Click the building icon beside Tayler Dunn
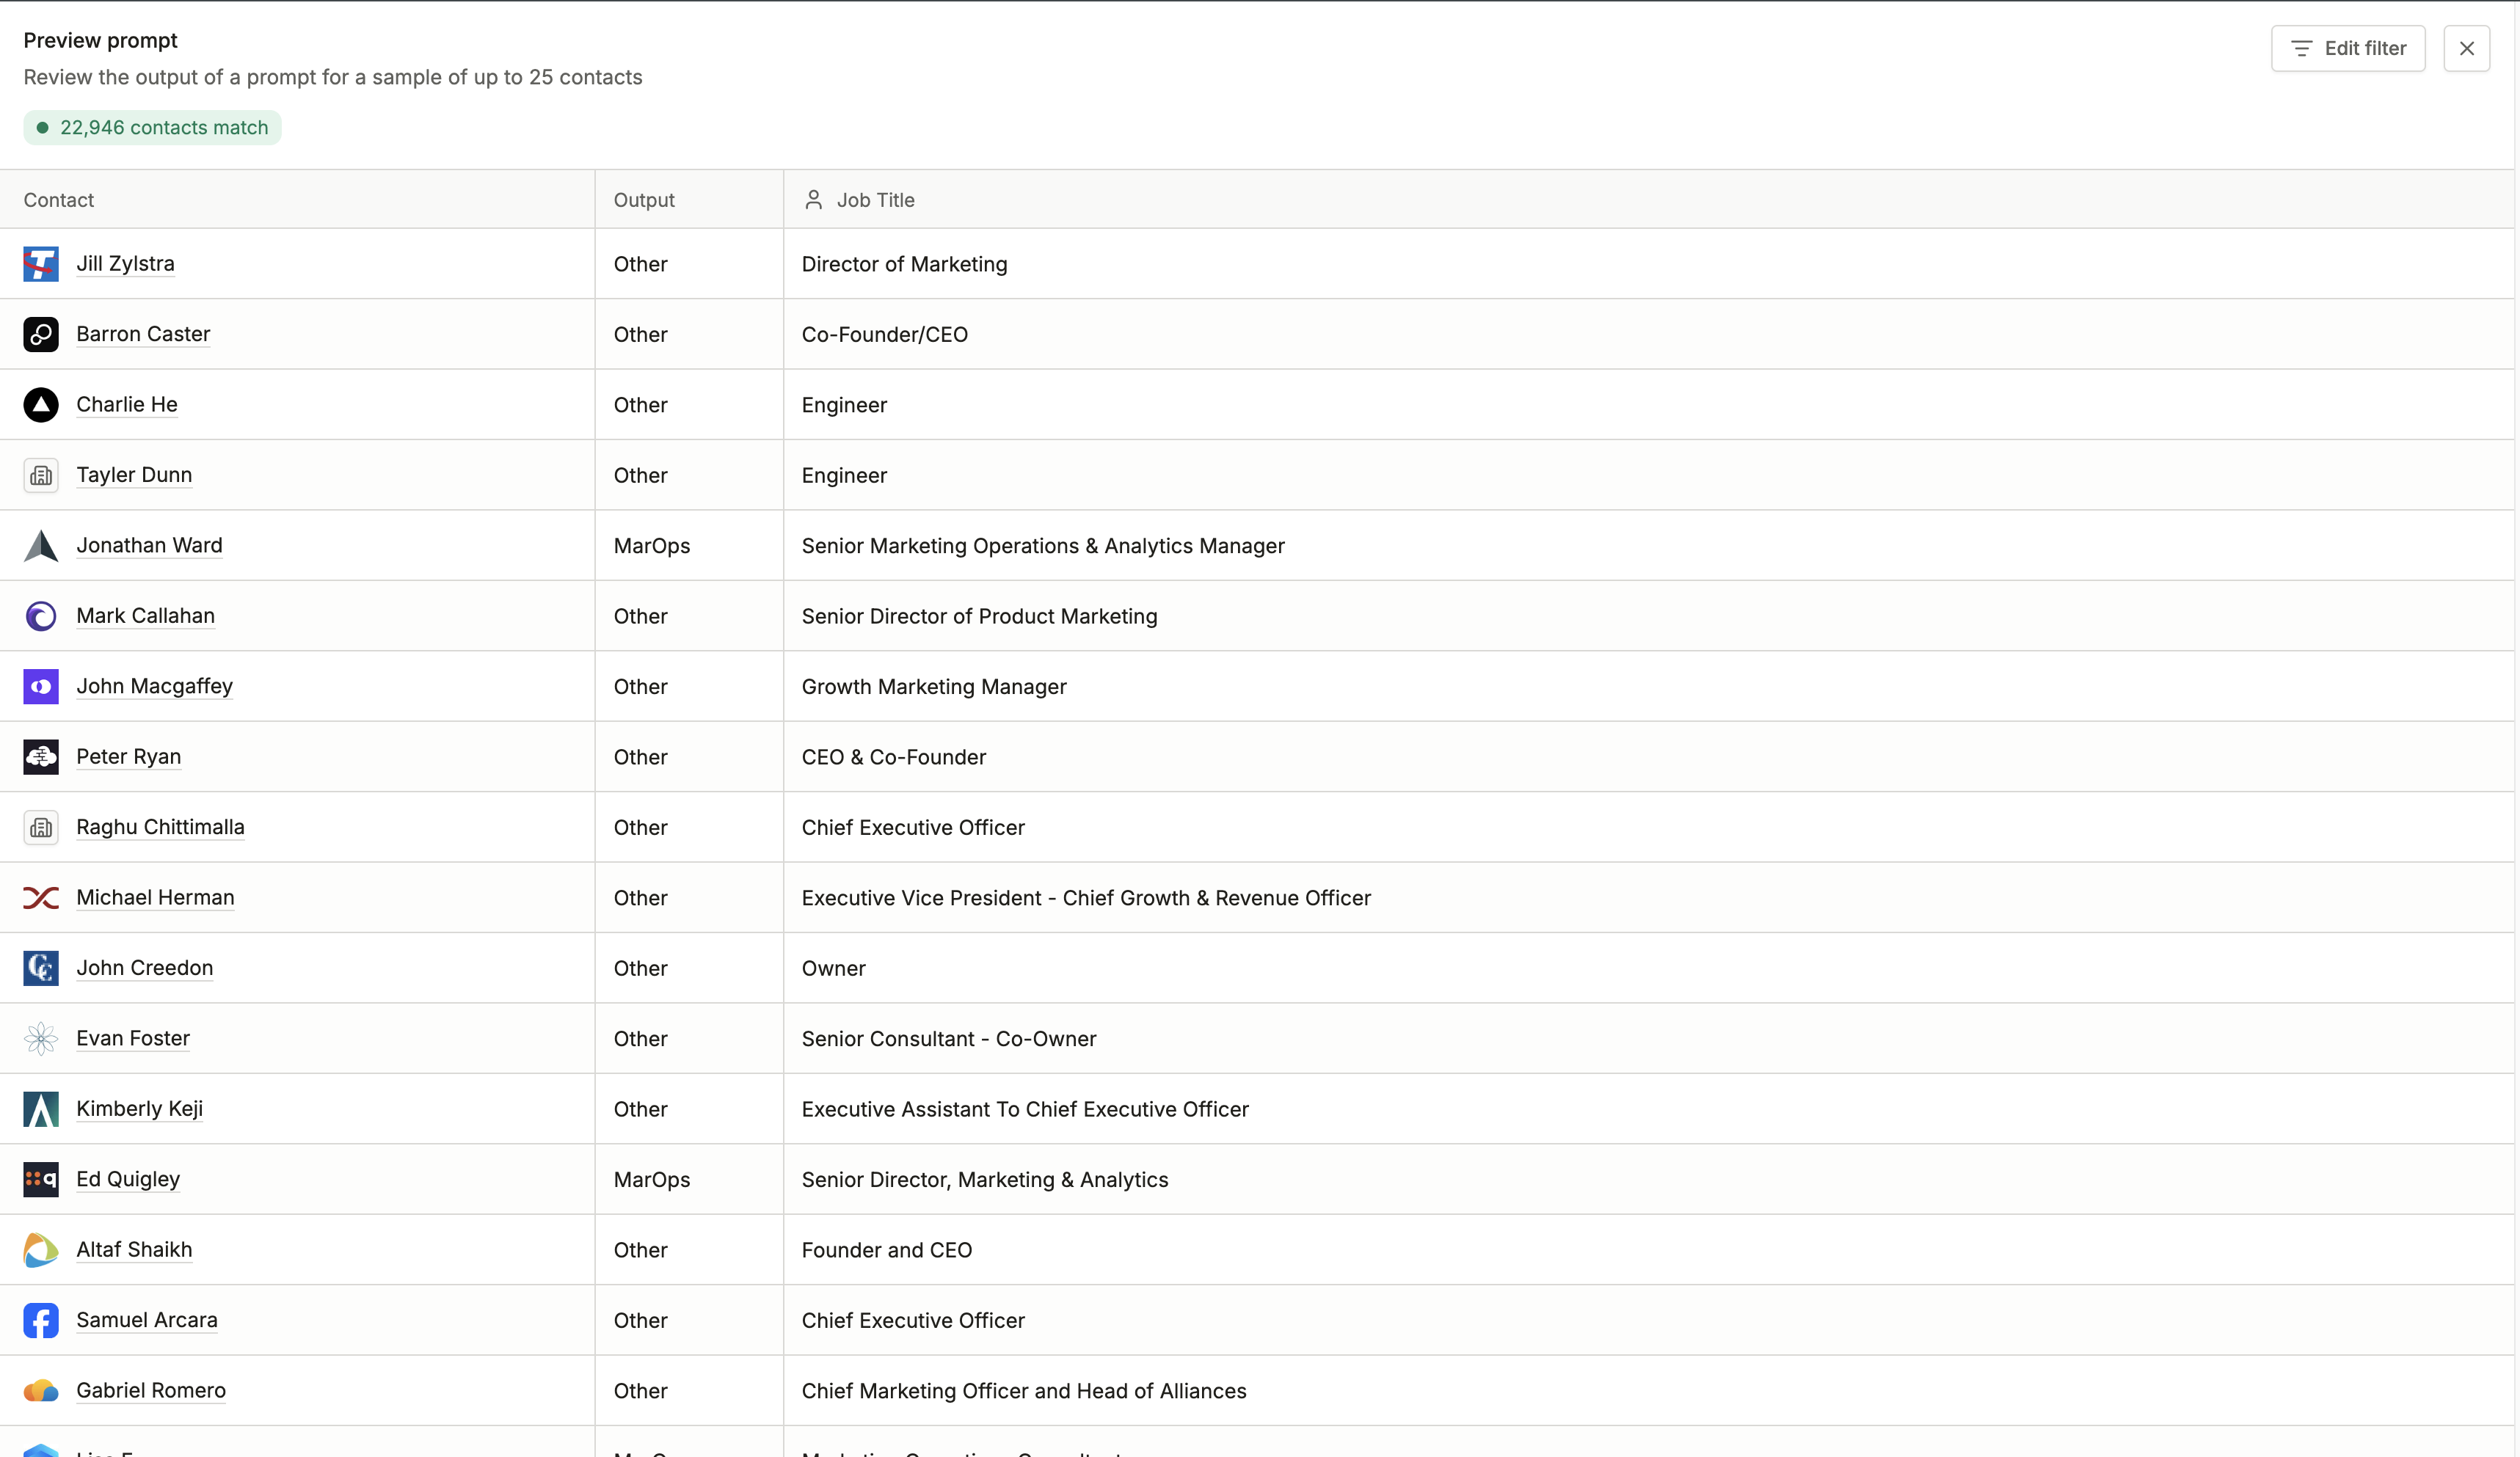This screenshot has width=2520, height=1457. click(x=40, y=475)
